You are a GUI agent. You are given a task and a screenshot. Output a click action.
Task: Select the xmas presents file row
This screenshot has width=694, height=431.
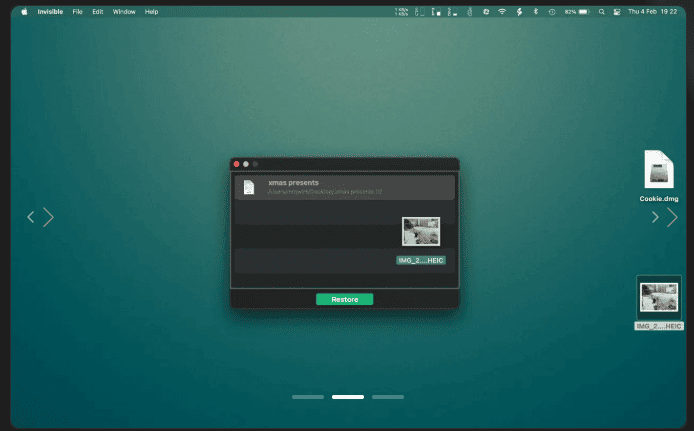click(344, 187)
